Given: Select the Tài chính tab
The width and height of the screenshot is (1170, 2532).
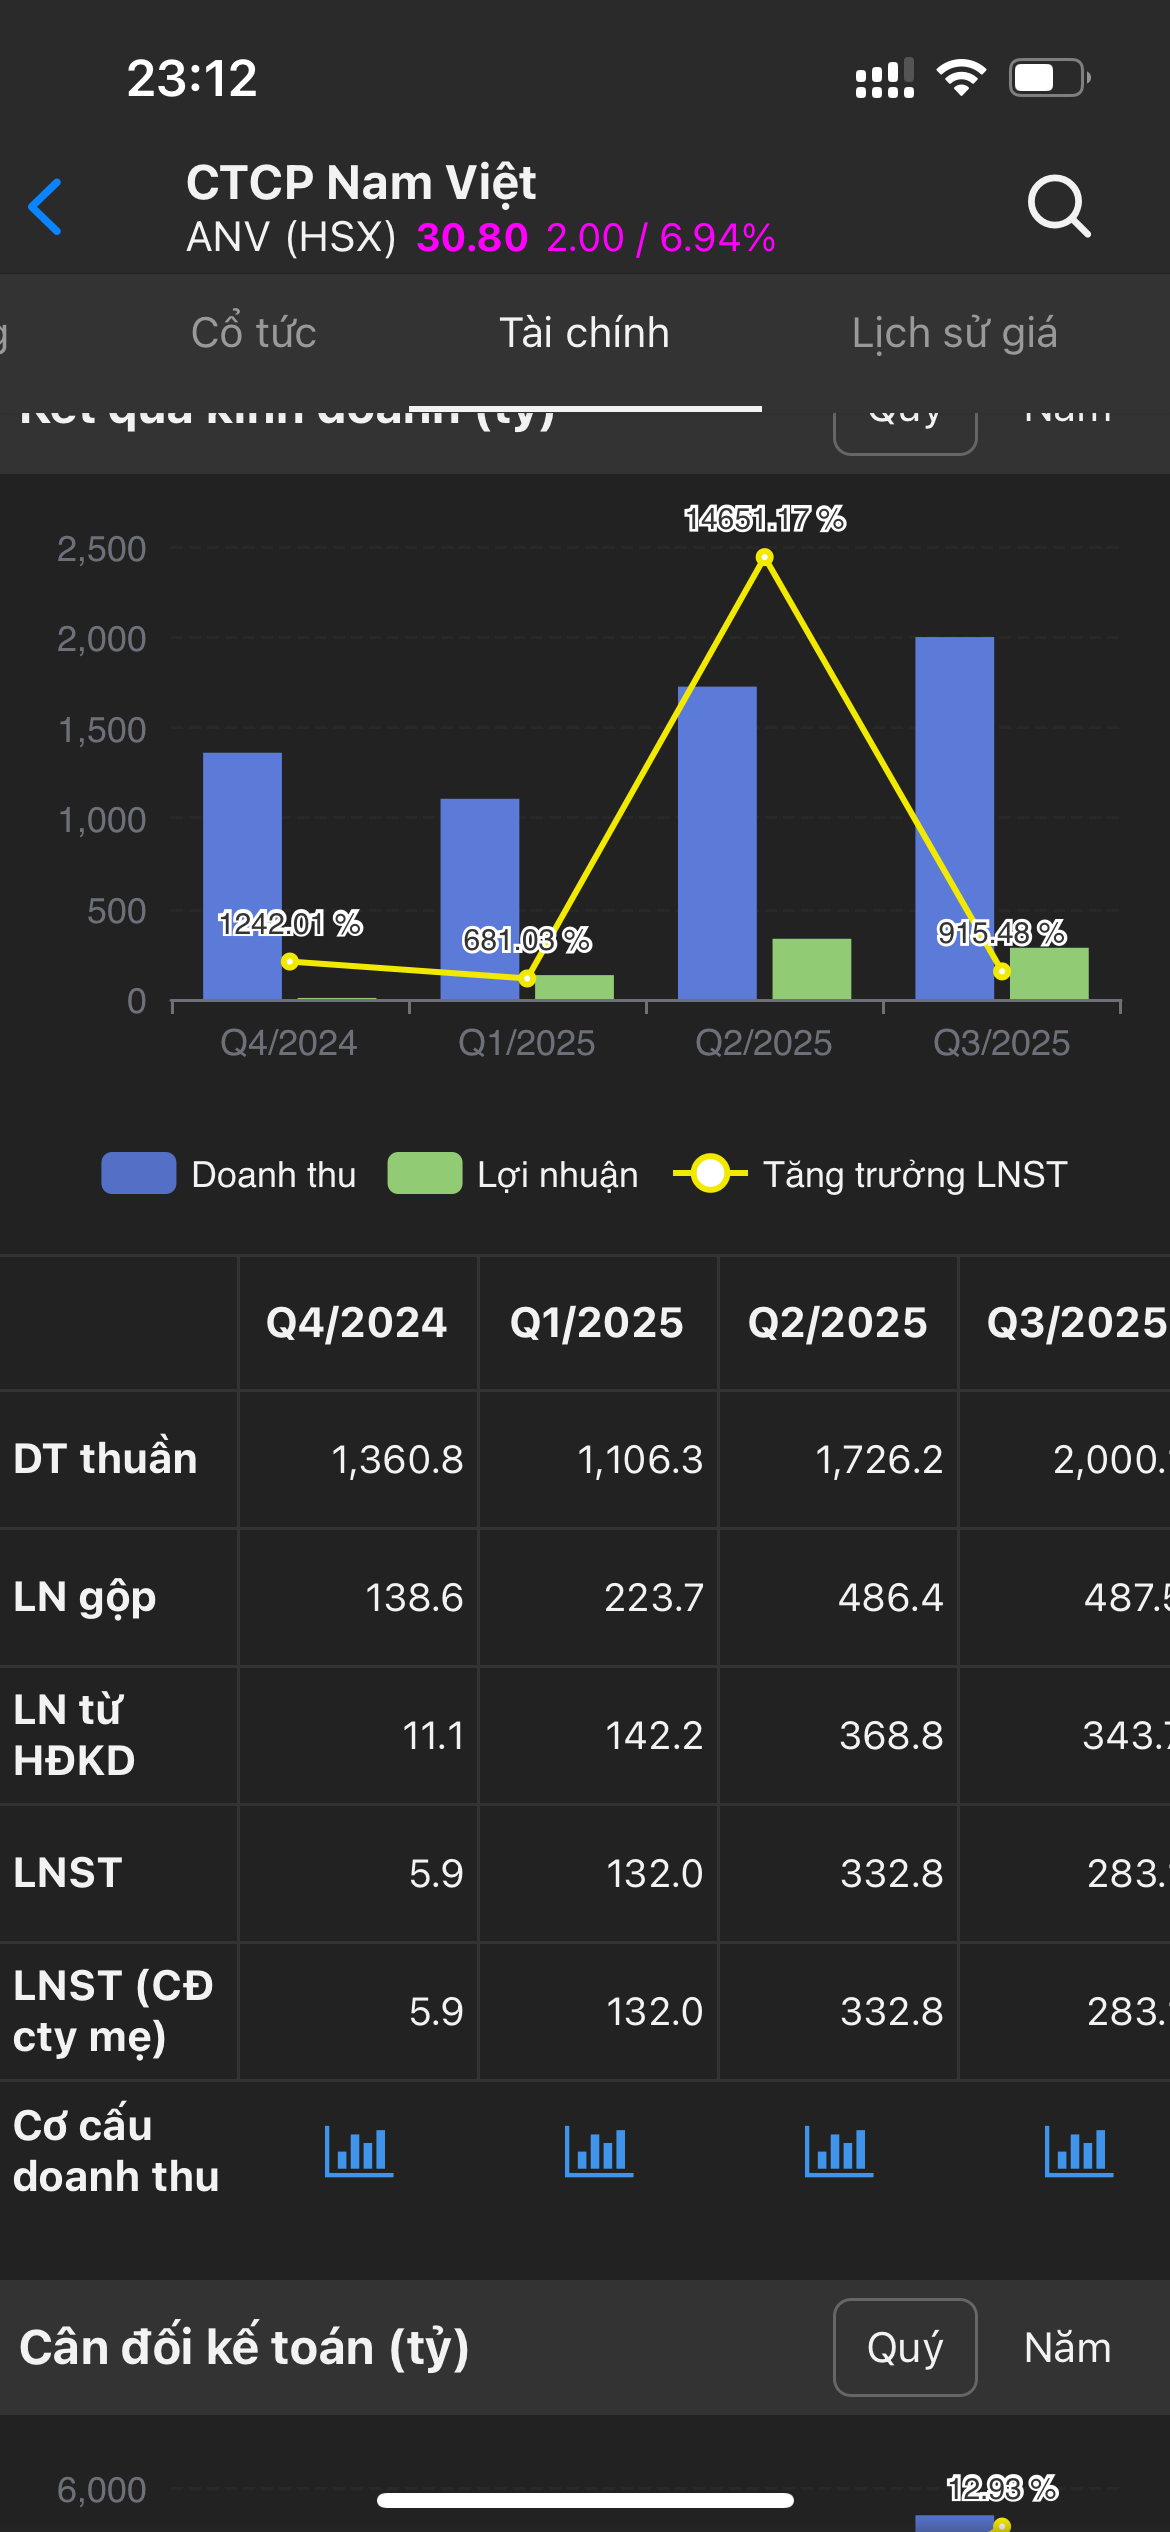Looking at the screenshot, I should tap(585, 333).
